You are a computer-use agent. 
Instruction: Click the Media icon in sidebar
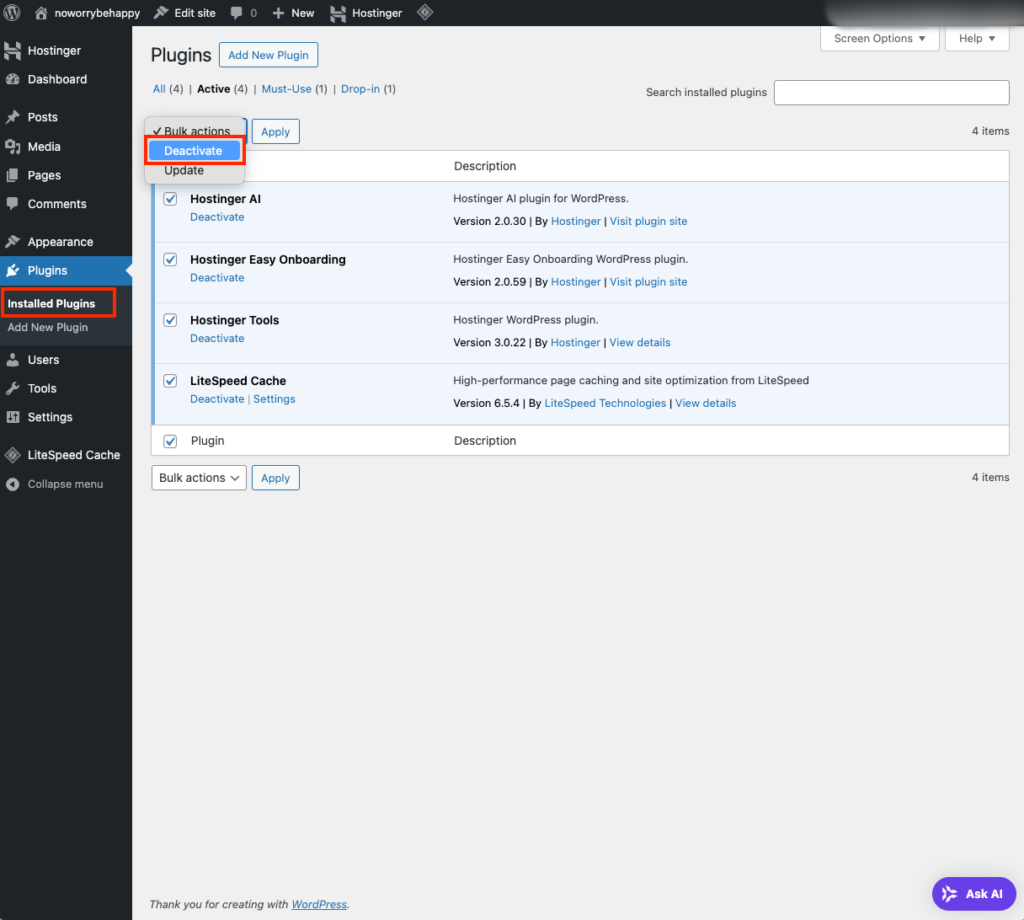(12, 147)
